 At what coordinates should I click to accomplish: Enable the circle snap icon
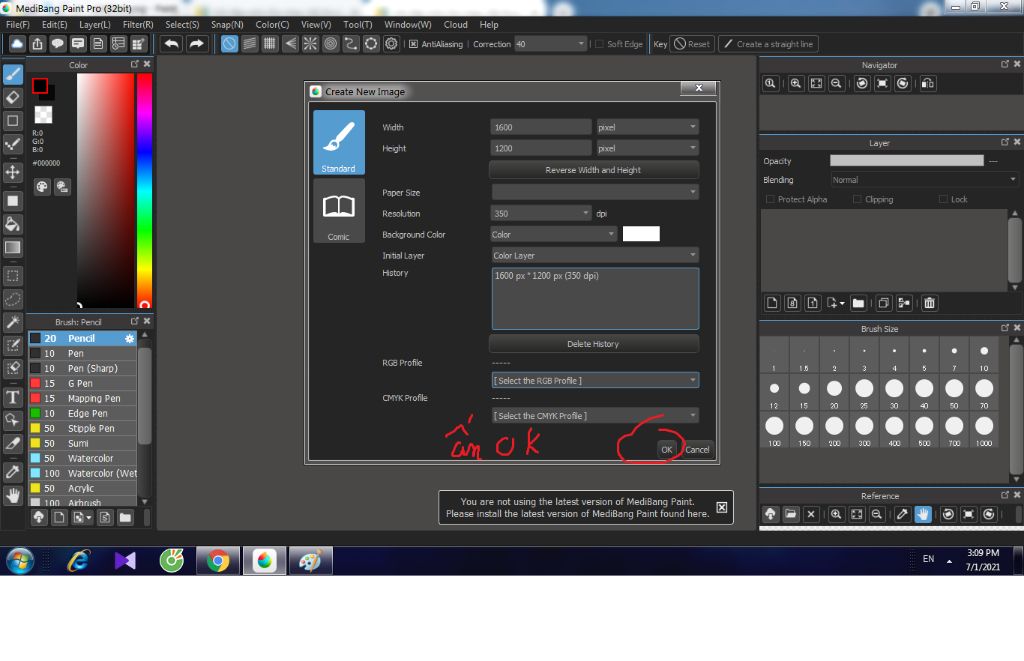(330, 44)
